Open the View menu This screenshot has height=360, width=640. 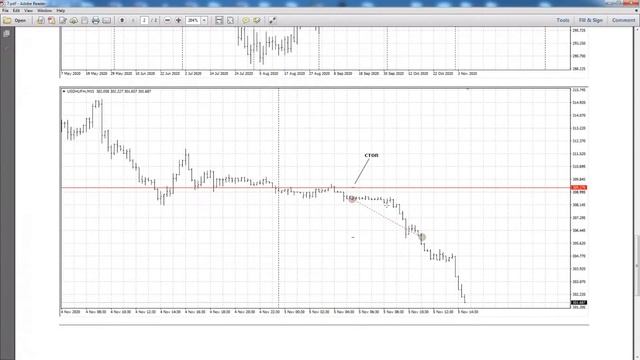coord(29,11)
